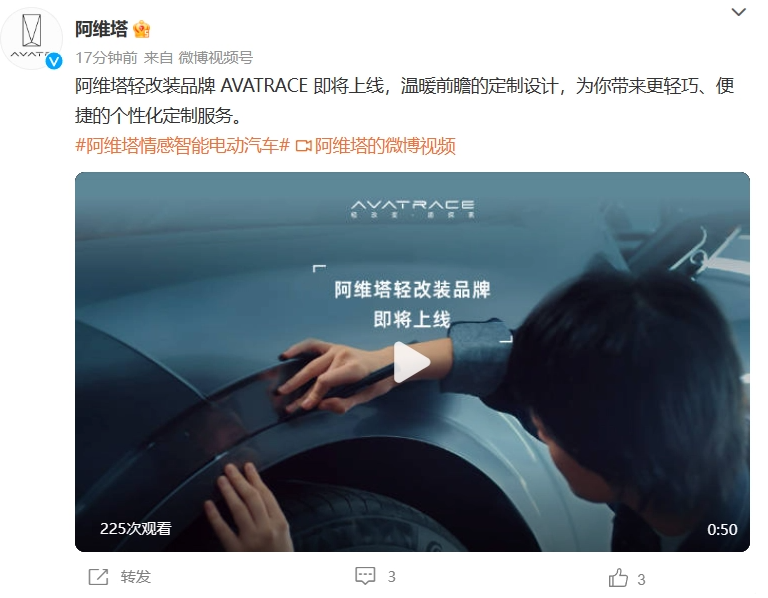Click the AVATRACE logo in video
This screenshot has width=768, height=598.
click(412, 208)
